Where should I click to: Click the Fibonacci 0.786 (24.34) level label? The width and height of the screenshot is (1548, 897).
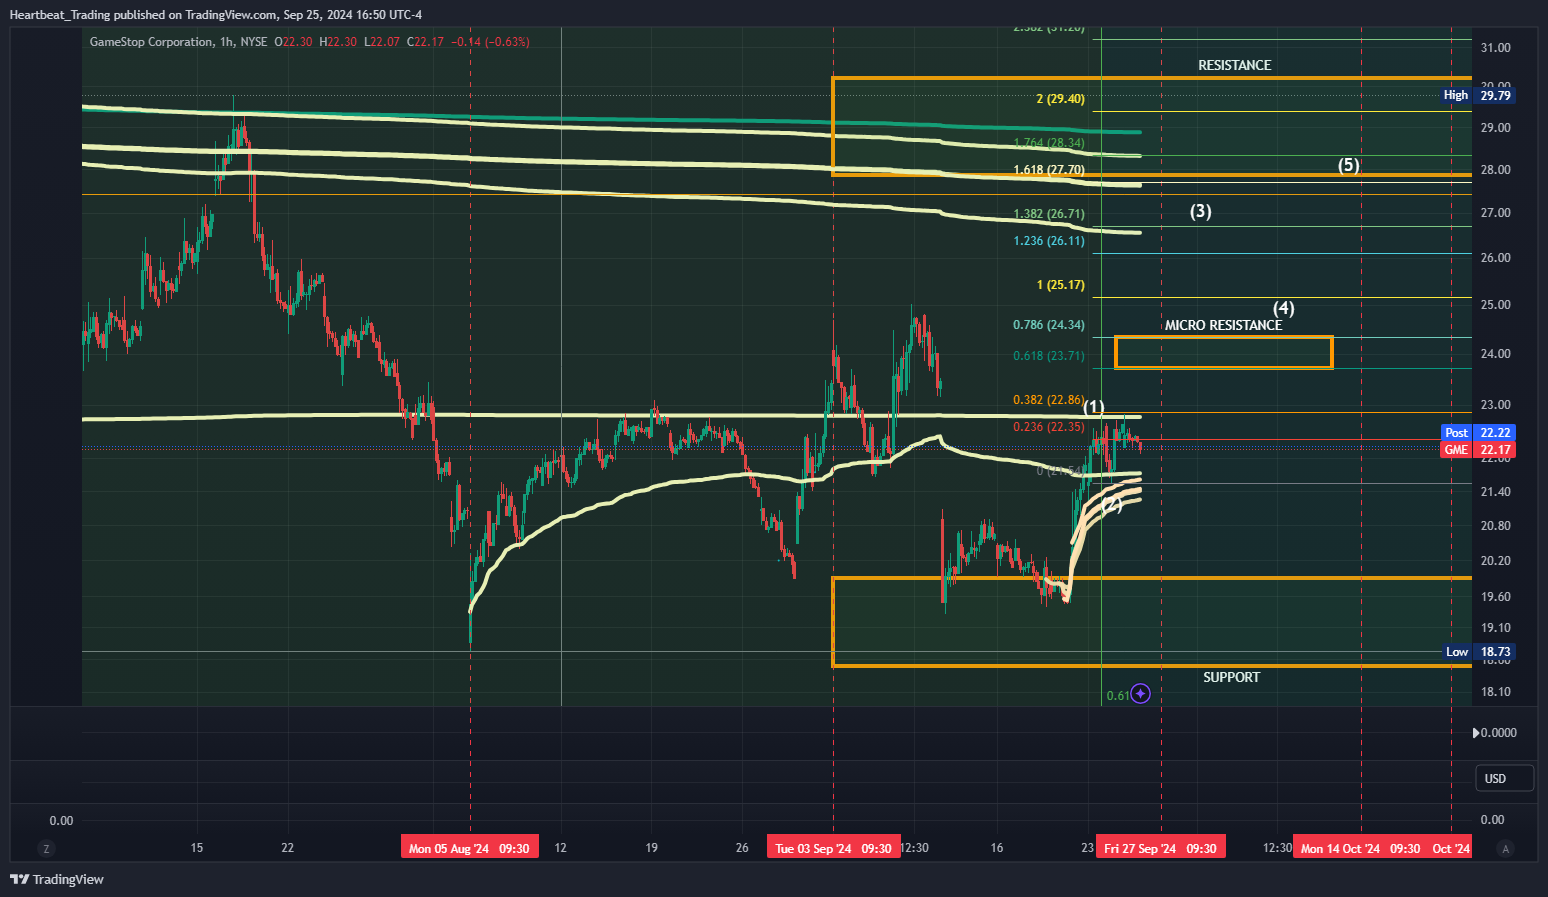[x=1049, y=325]
